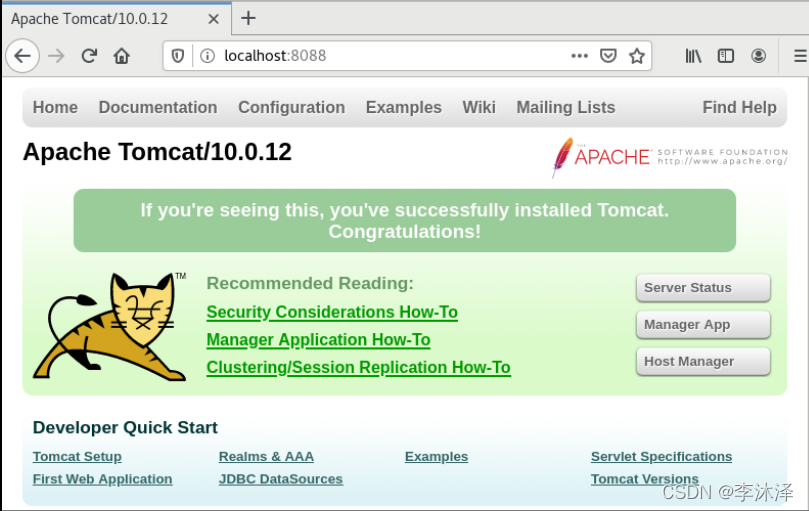
Task: Click the Apache Tomcat/10.0.12 page heading
Action: 157,152
